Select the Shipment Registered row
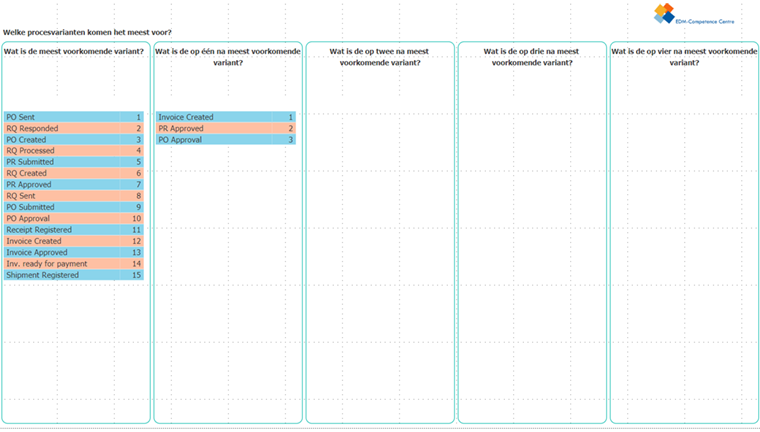 [73, 275]
